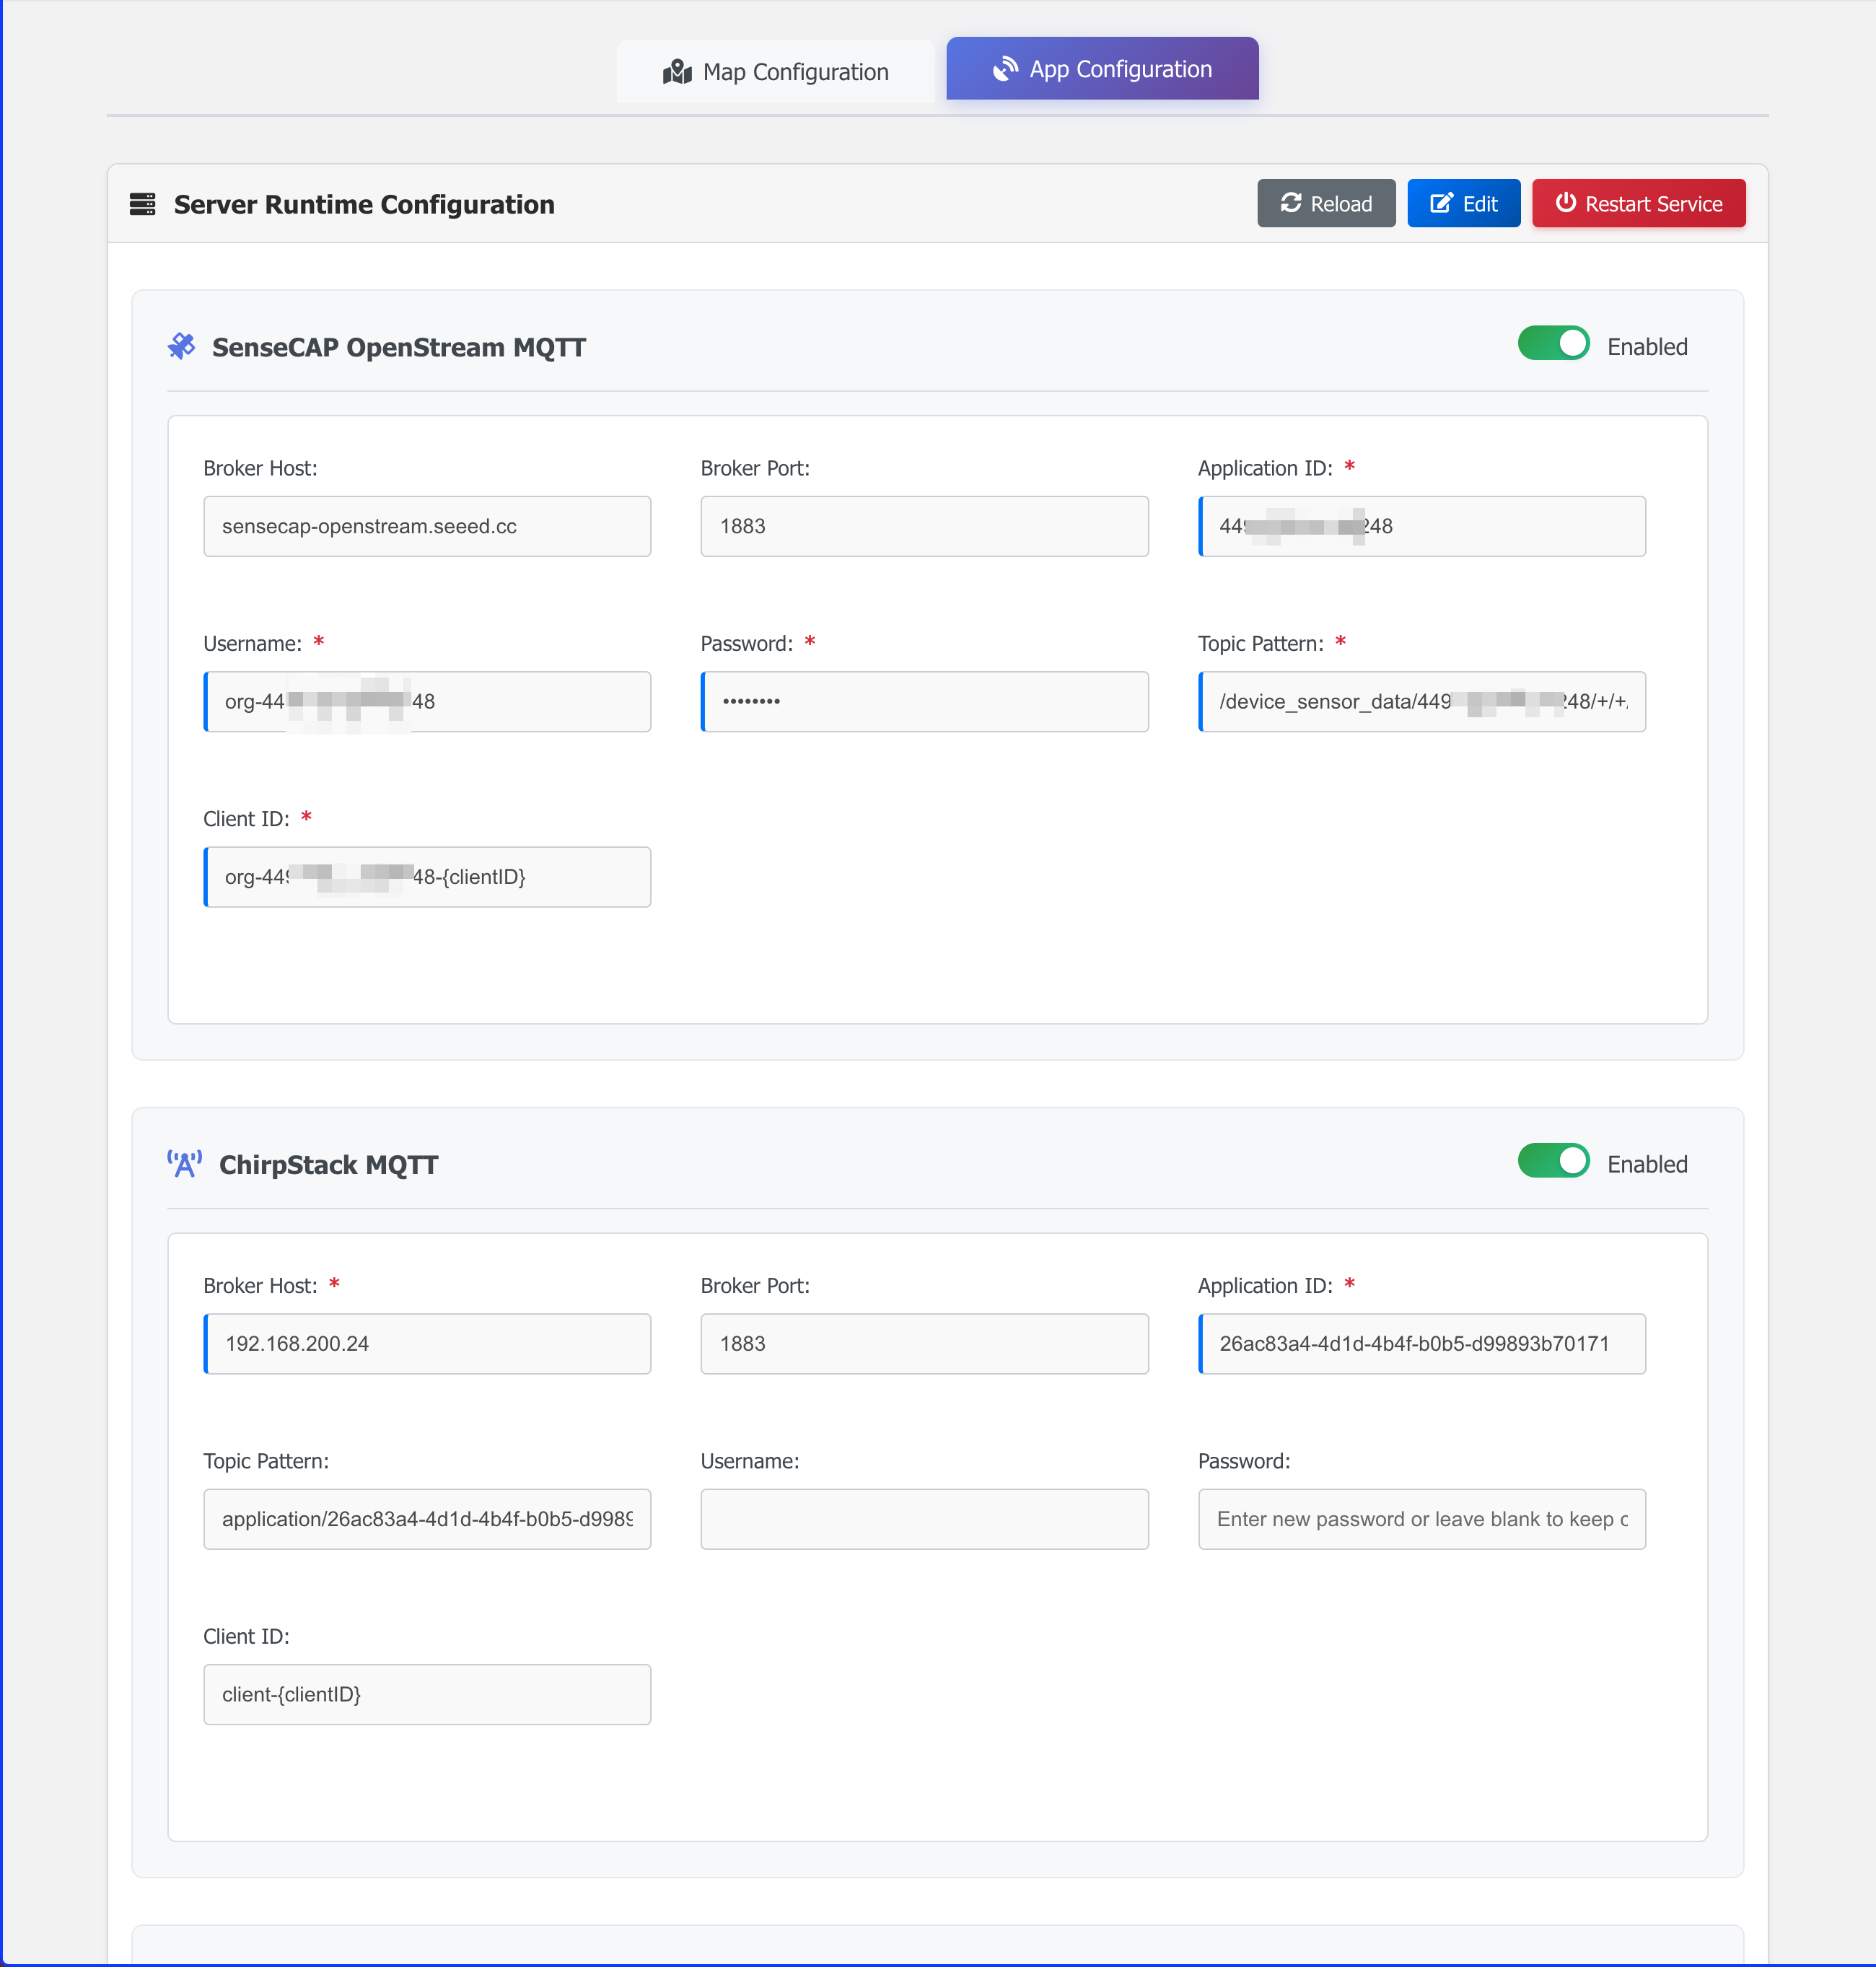Screen dimensions: 1876x1967
Task: Select the SenseCAP Application ID field
Action: coord(1421,526)
